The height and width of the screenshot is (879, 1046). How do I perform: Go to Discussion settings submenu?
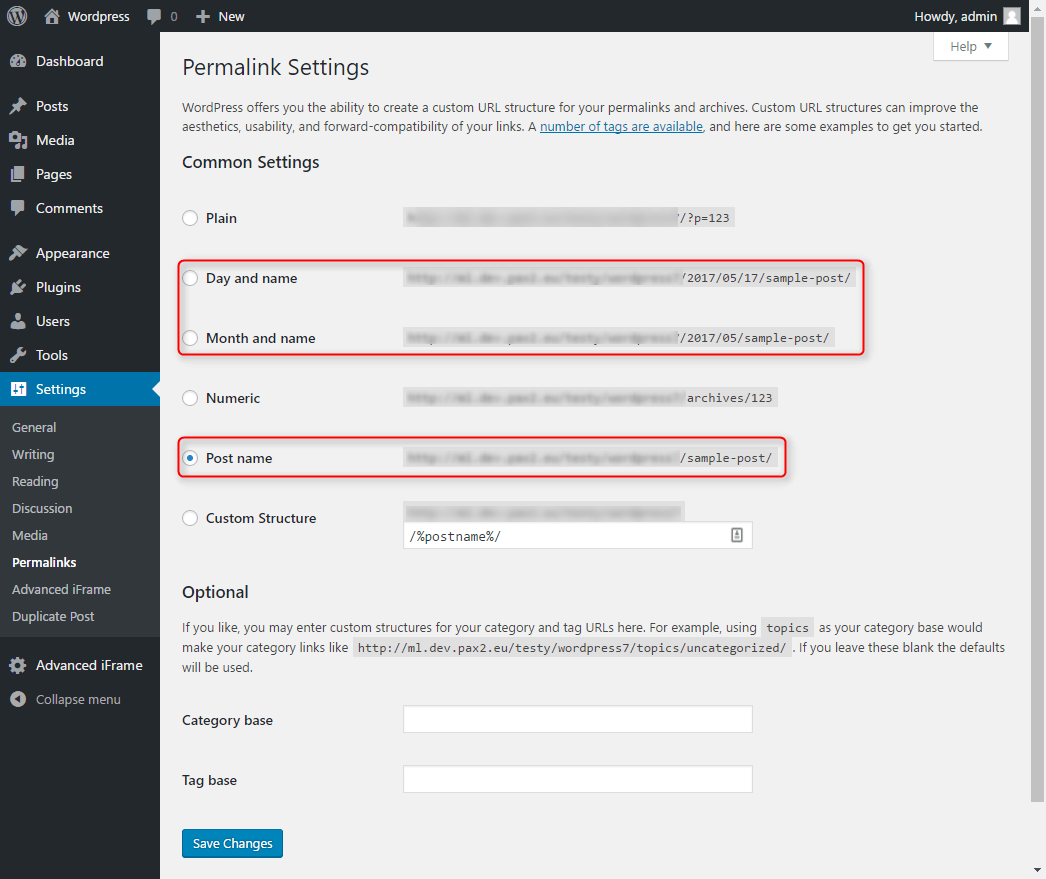[42, 508]
